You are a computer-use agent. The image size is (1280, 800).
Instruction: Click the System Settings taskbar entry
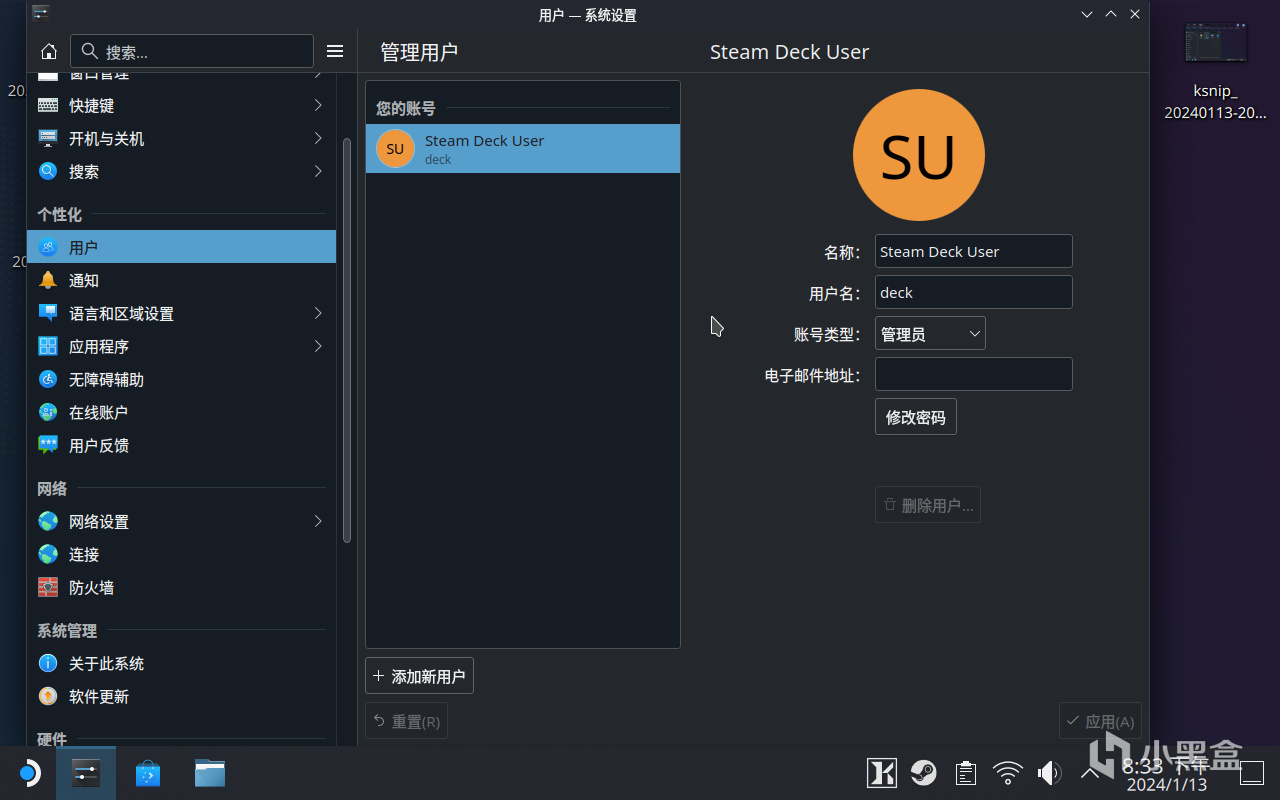point(86,773)
